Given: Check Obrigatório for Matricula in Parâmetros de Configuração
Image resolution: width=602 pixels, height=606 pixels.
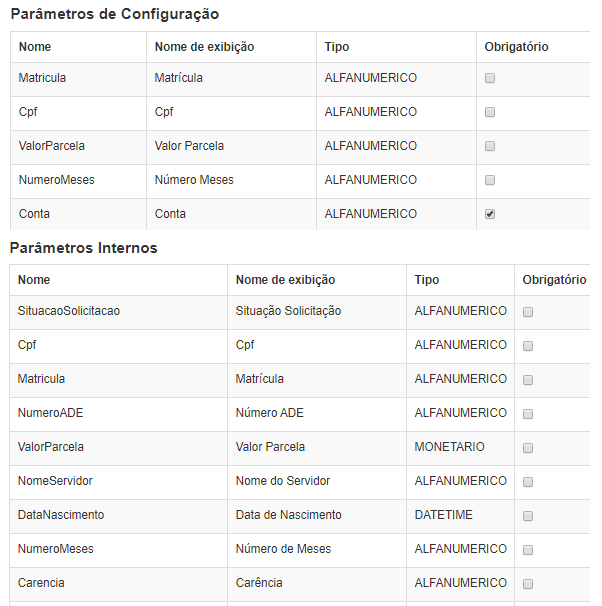Looking at the screenshot, I should 490,78.
